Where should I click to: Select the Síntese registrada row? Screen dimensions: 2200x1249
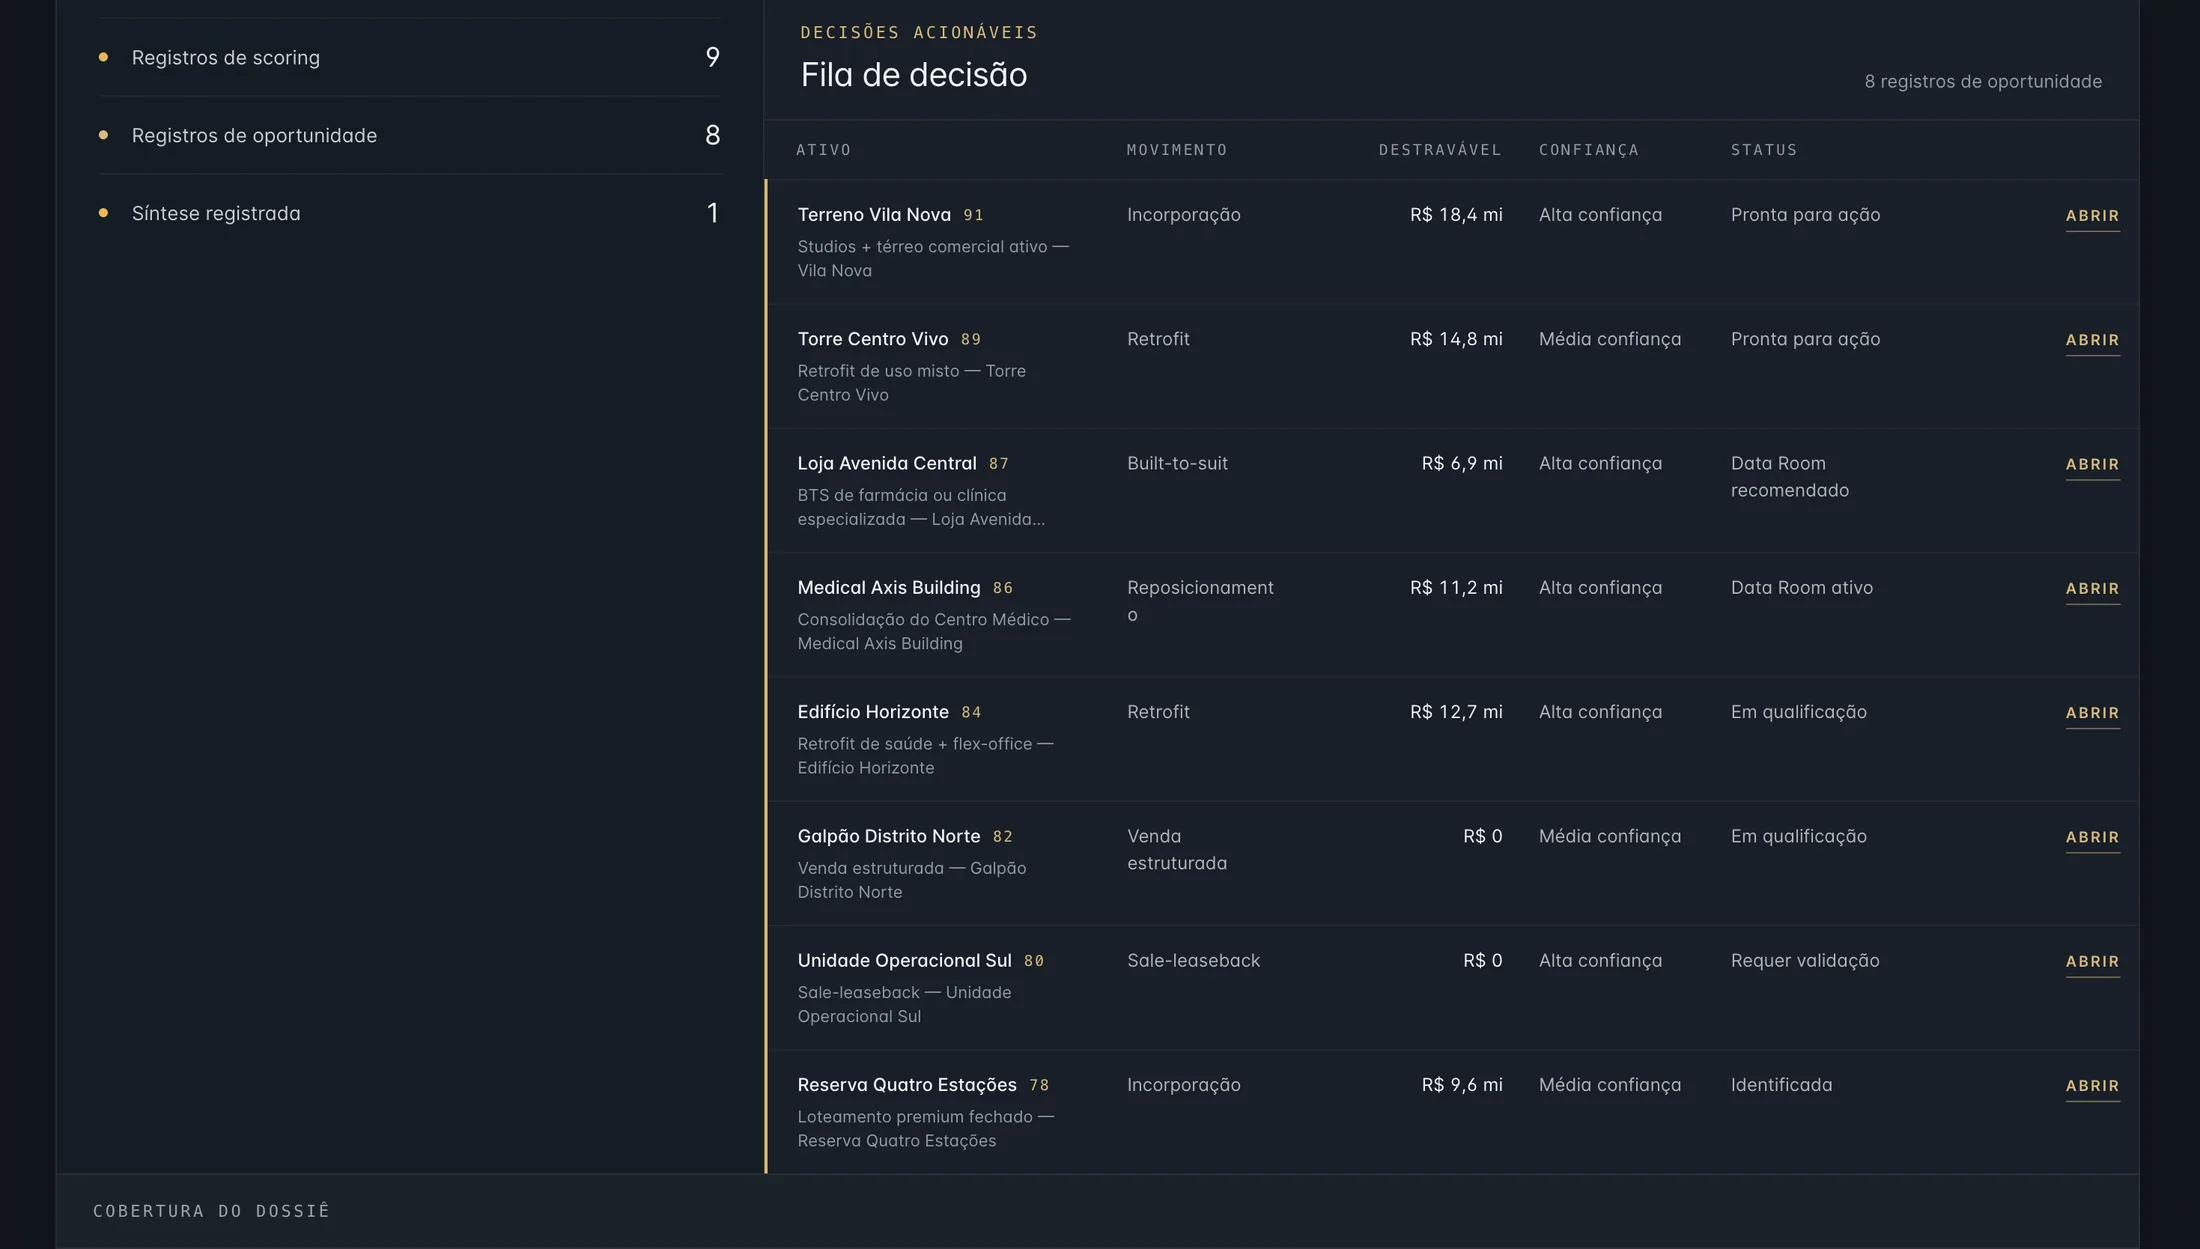pyautogui.click(x=410, y=213)
